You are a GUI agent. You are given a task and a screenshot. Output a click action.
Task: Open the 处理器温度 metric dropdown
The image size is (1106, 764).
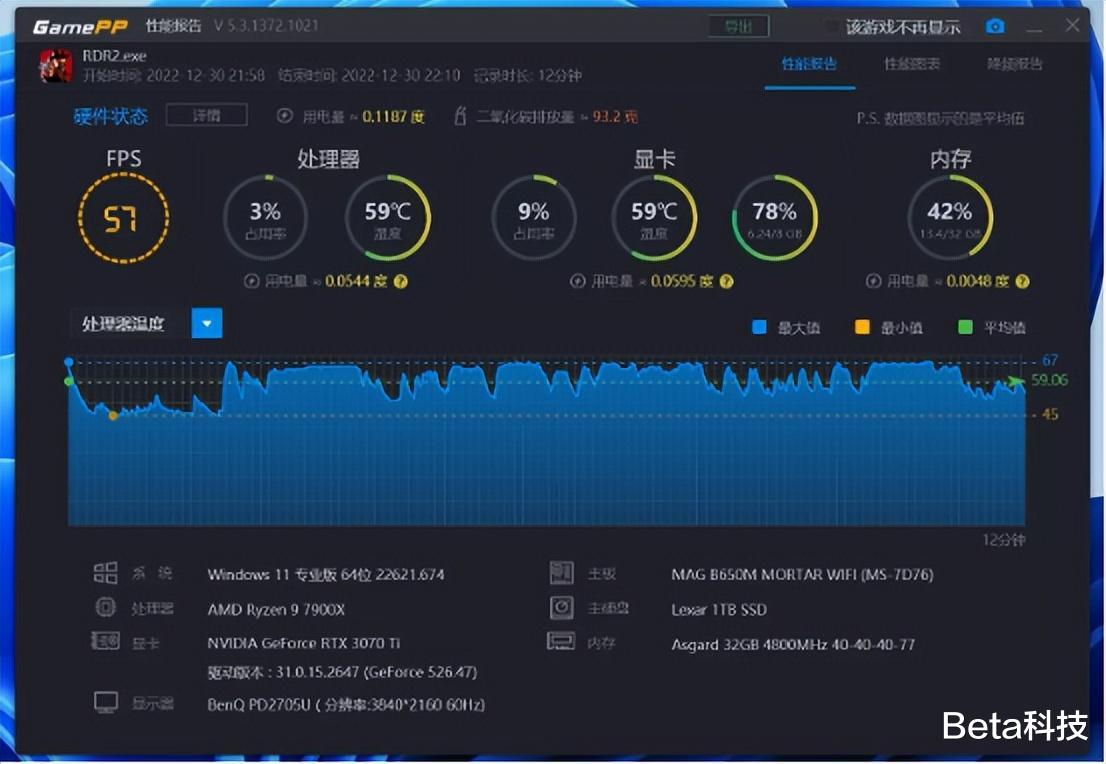(207, 323)
